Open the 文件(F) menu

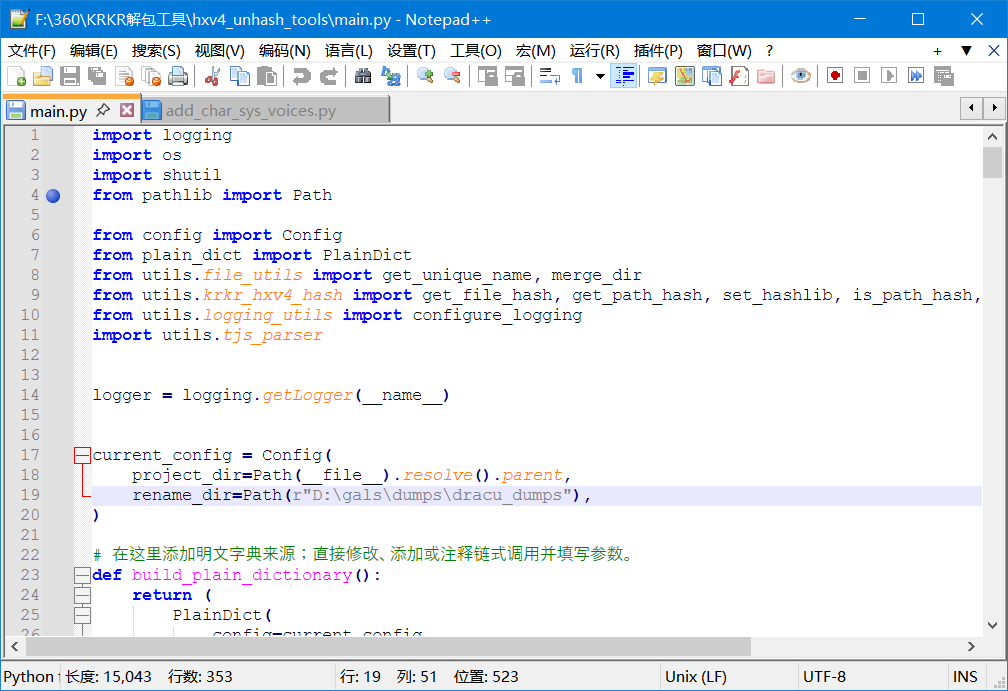point(32,51)
